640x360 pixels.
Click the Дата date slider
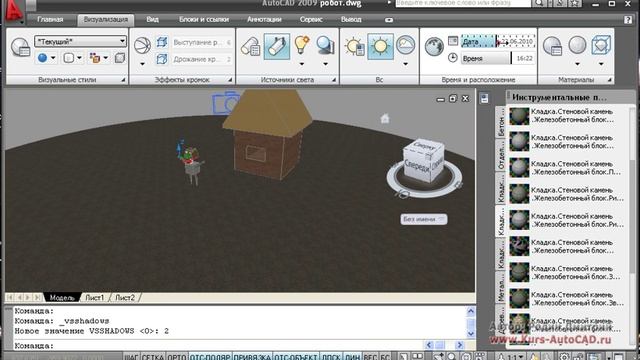[x=498, y=41]
